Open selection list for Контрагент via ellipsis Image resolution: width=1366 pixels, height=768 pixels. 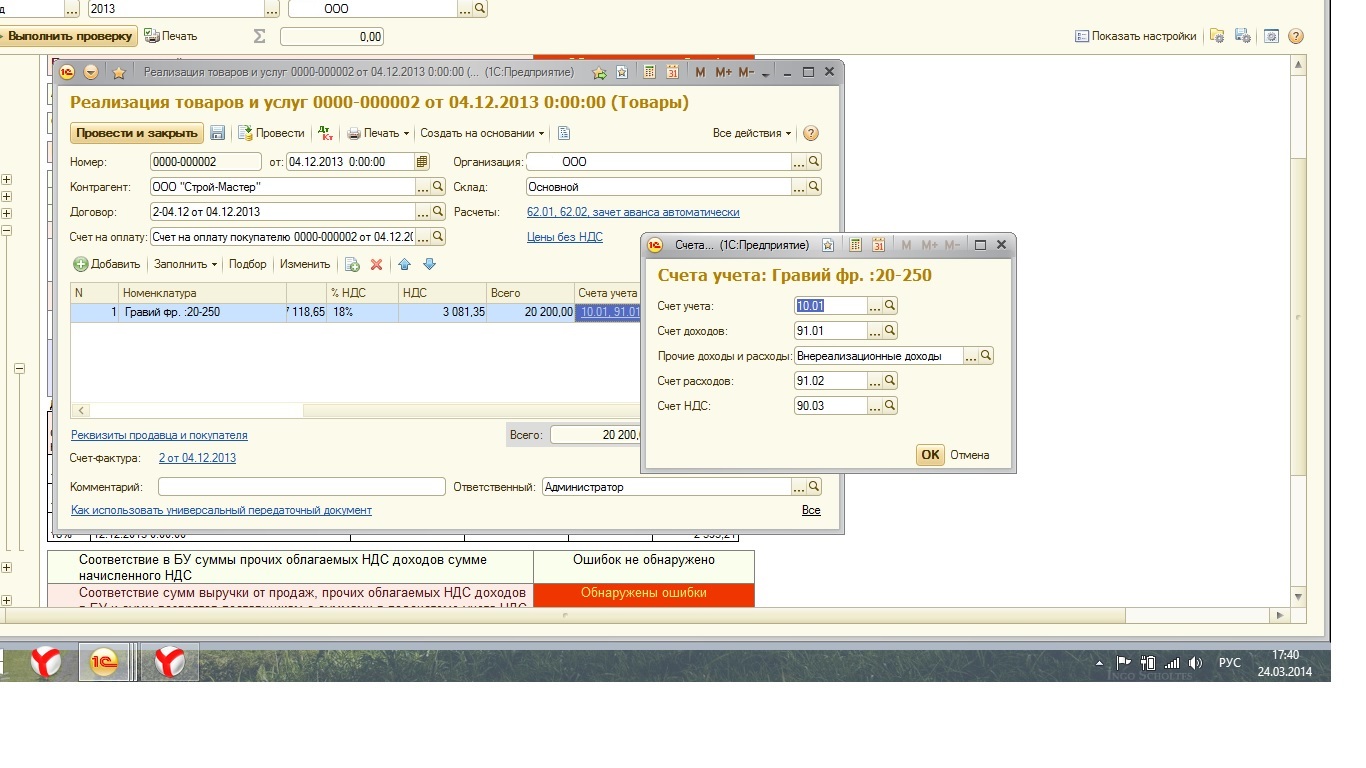(x=423, y=187)
